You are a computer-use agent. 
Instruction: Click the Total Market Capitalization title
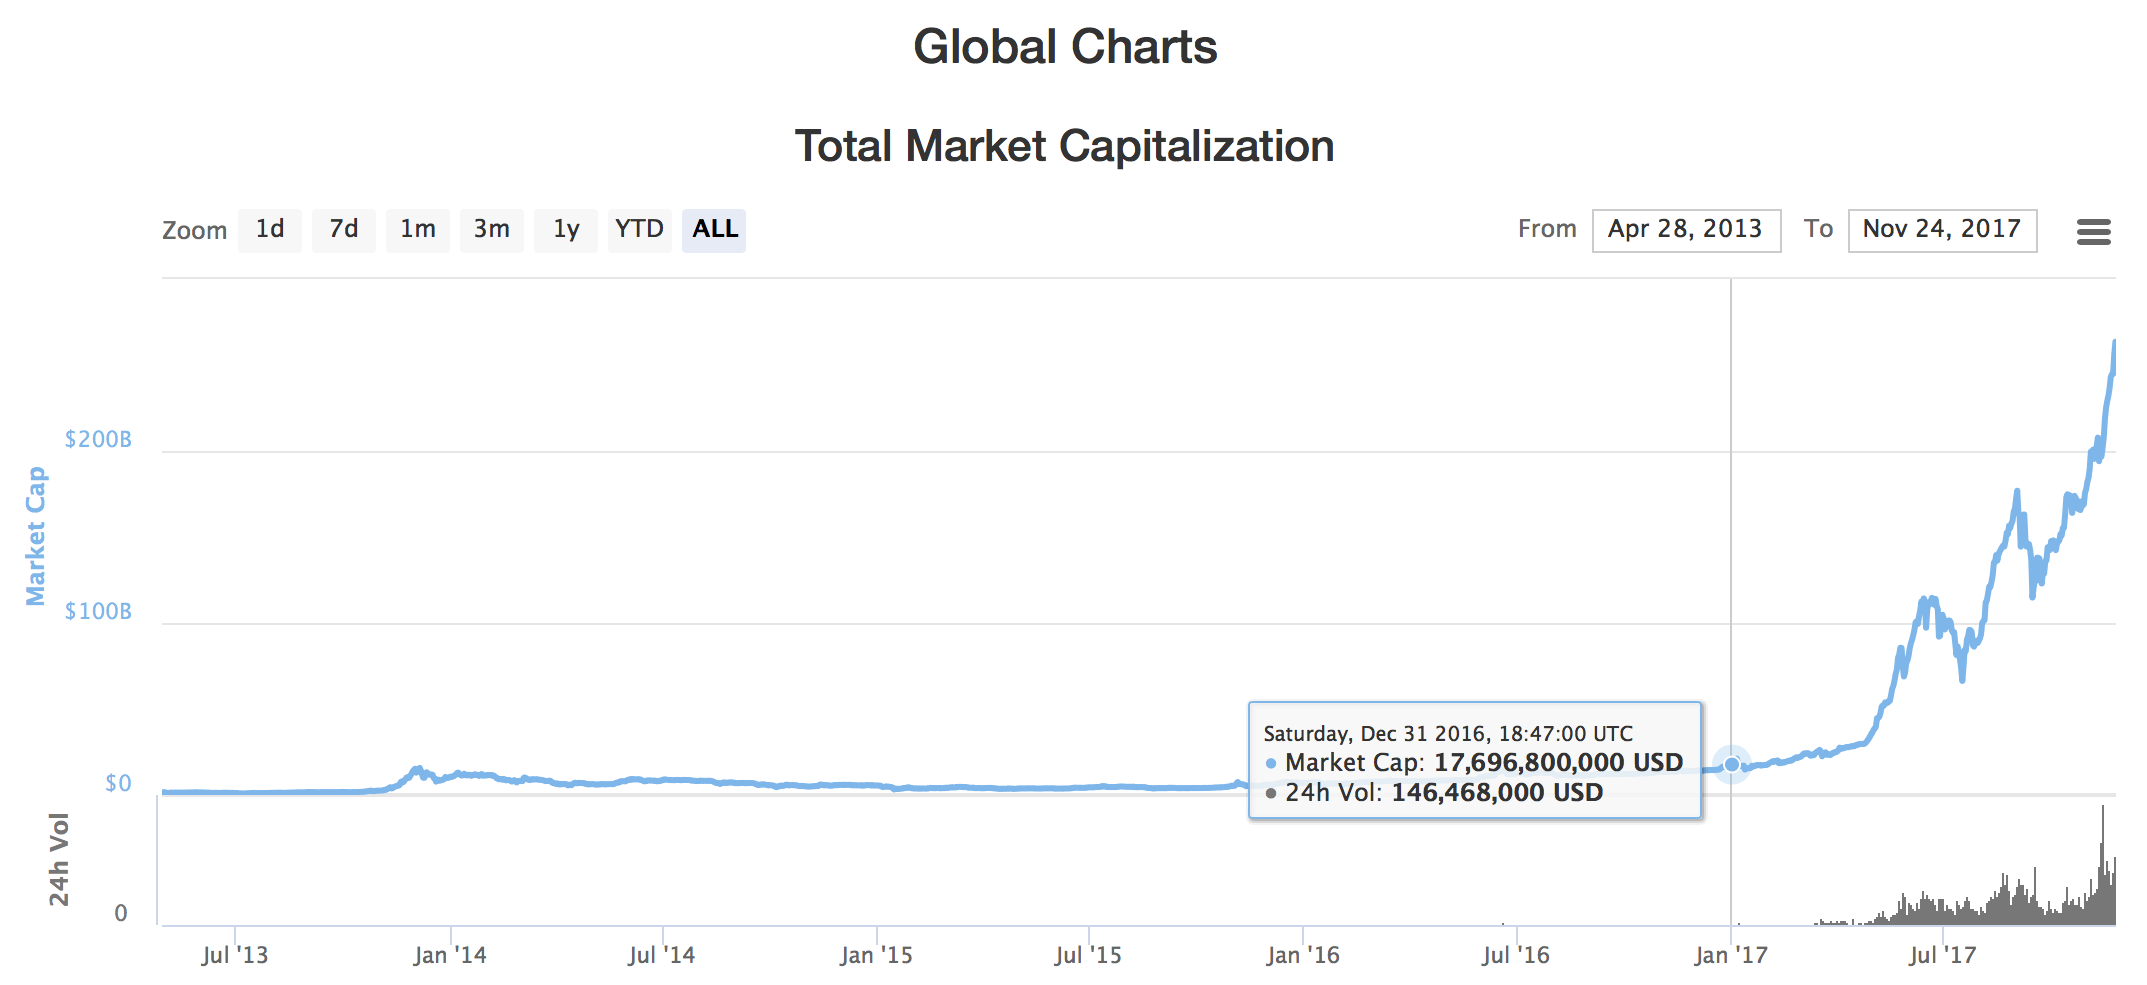(1064, 146)
